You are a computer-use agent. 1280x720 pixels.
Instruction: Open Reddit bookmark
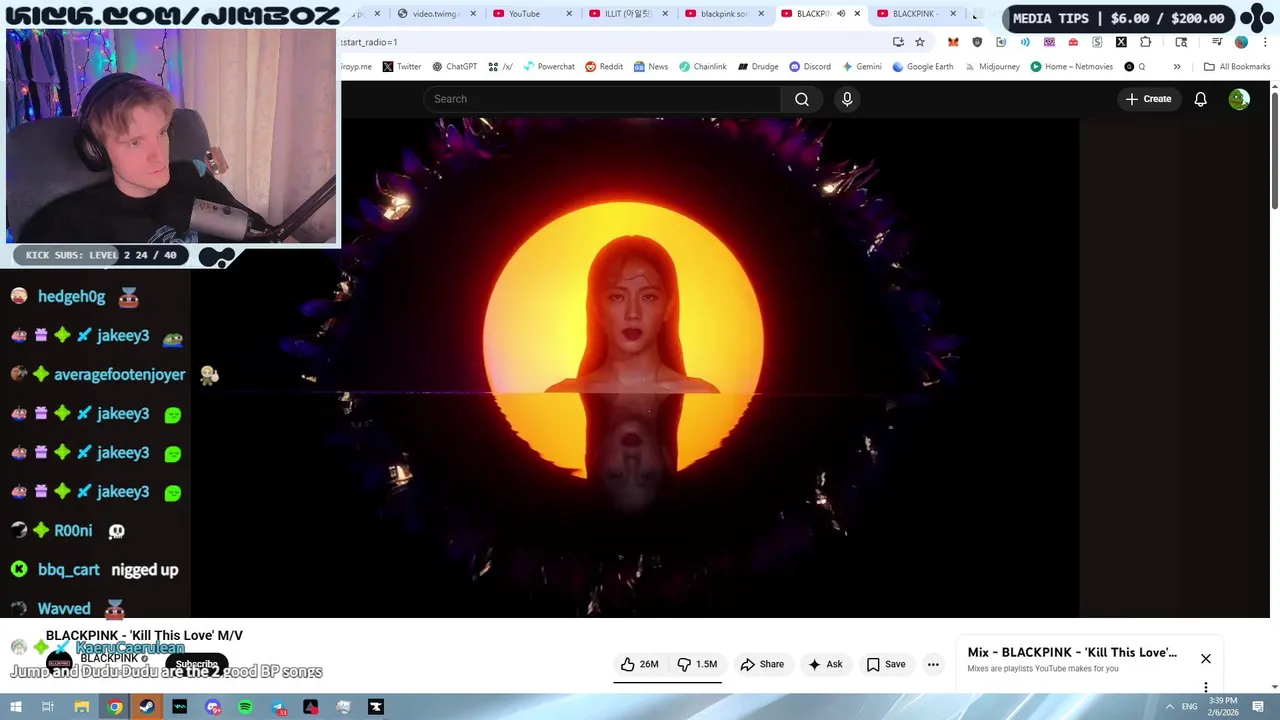point(604,67)
